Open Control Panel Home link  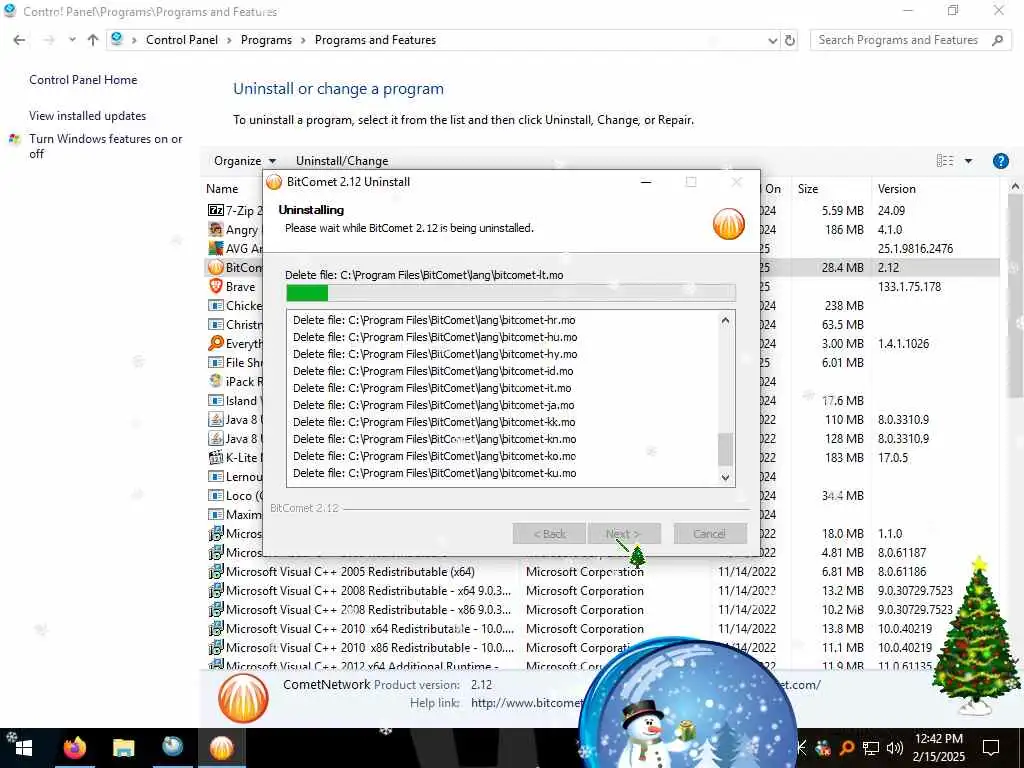tap(83, 80)
